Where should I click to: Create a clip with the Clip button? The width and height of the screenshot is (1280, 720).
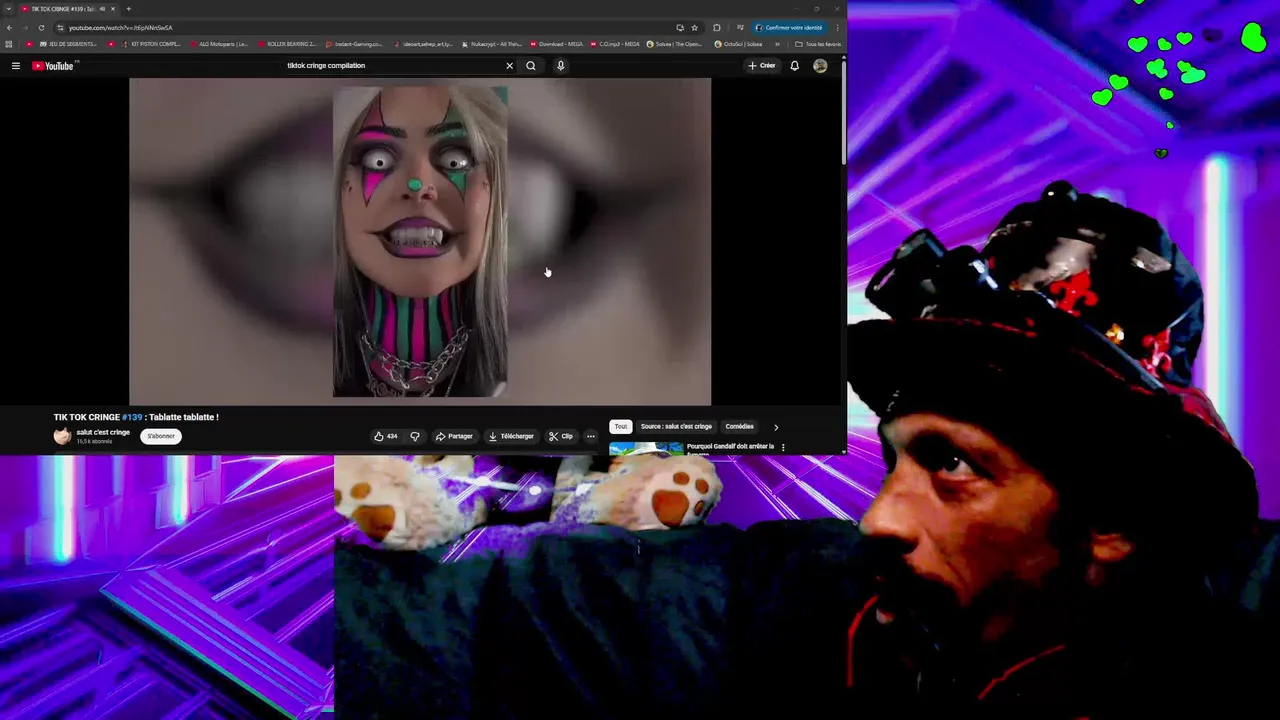tap(561, 436)
